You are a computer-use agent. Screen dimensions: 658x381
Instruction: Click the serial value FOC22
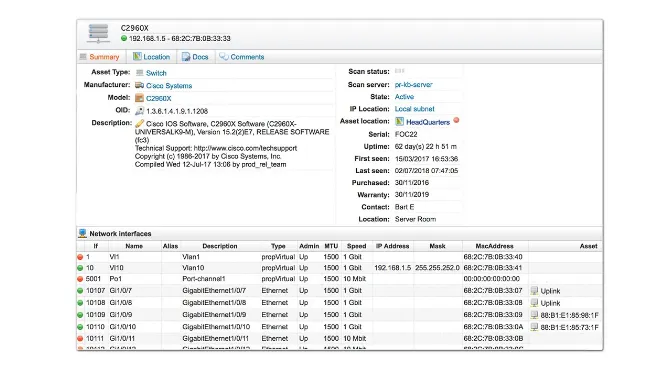406,134
